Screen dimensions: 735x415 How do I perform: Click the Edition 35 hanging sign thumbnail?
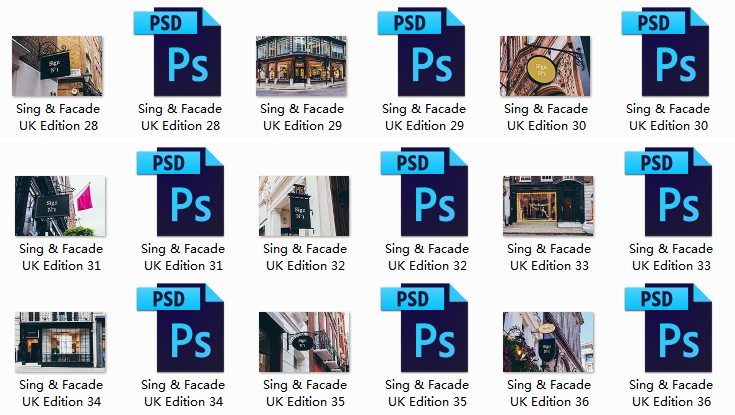304,341
